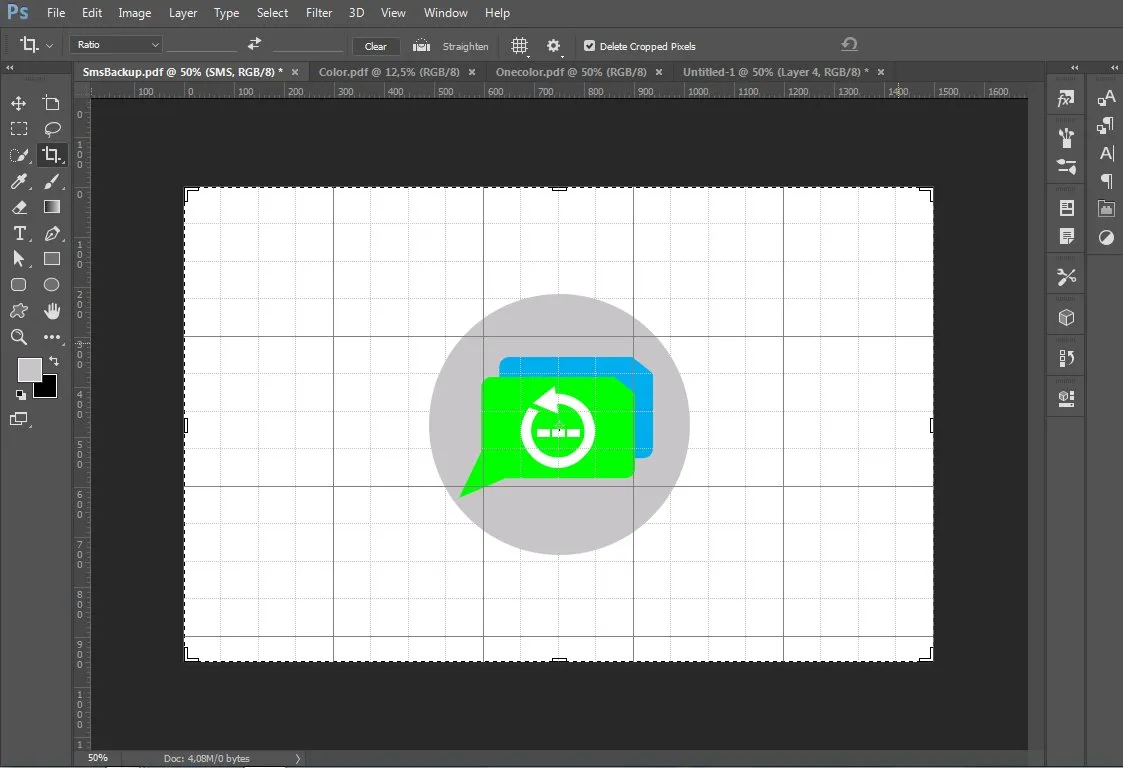Image resolution: width=1123 pixels, height=768 pixels.
Task: Select the Artboard tool
Action: 52,103
